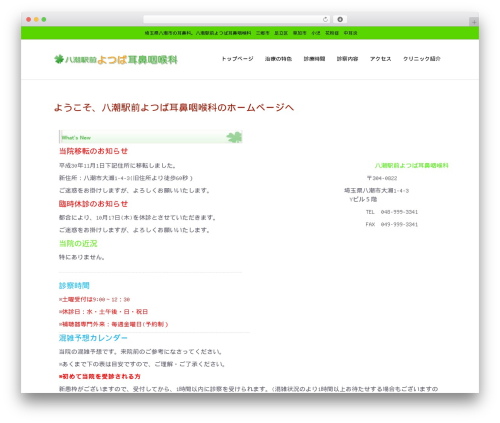Click the 特にありません text
Image resolution: width=500 pixels, height=423 pixels.
[82, 257]
